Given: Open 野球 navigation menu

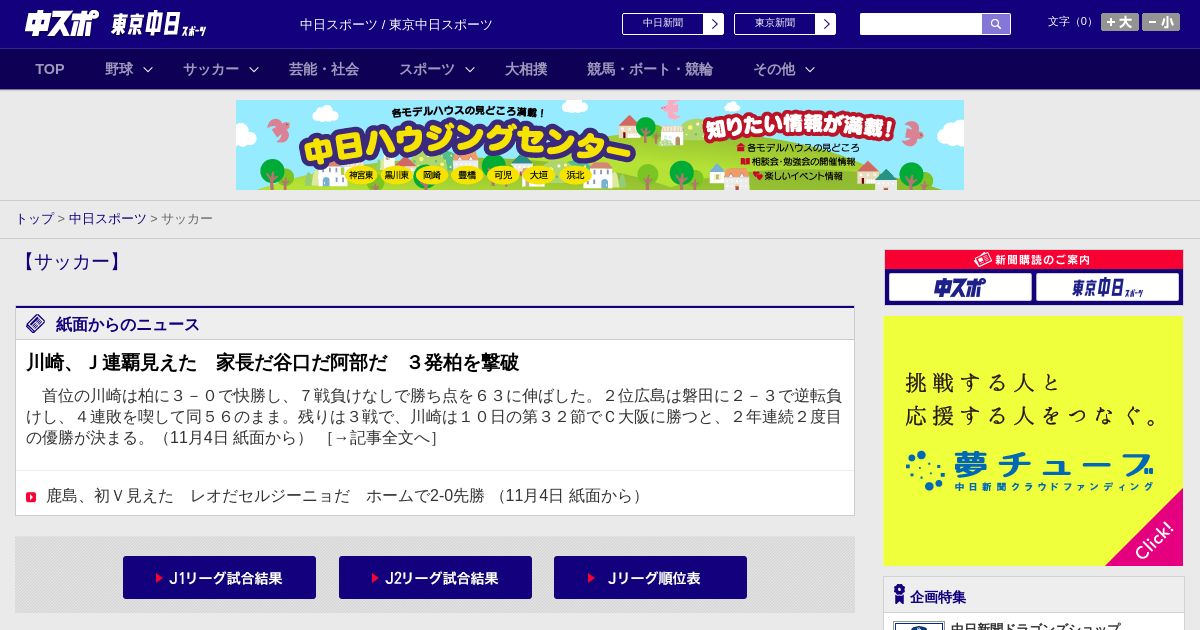Looking at the screenshot, I should (119, 69).
